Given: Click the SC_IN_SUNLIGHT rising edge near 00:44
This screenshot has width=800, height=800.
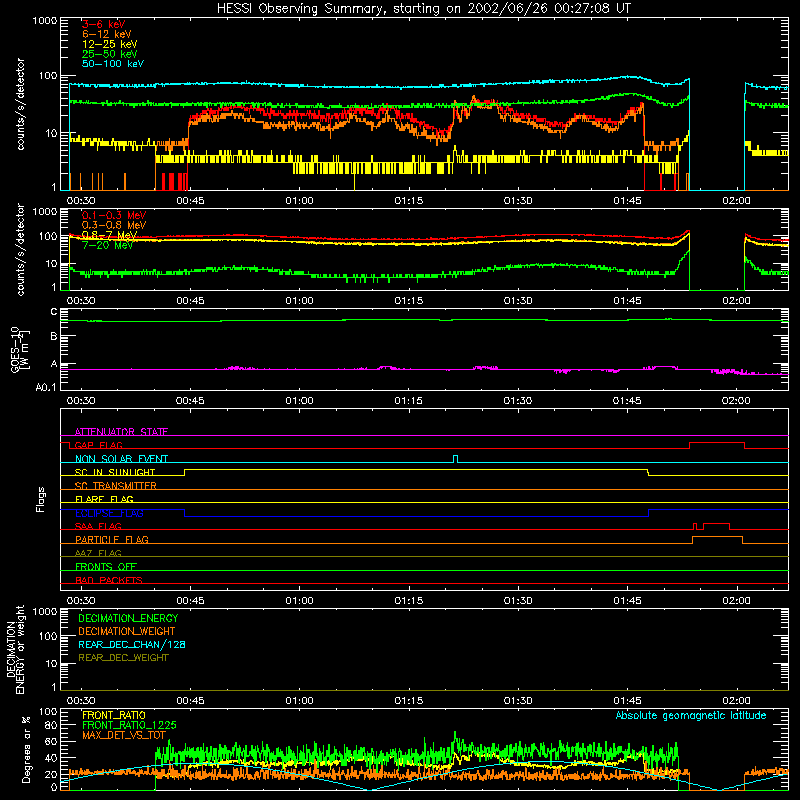Looking at the screenshot, I should click(x=185, y=472).
